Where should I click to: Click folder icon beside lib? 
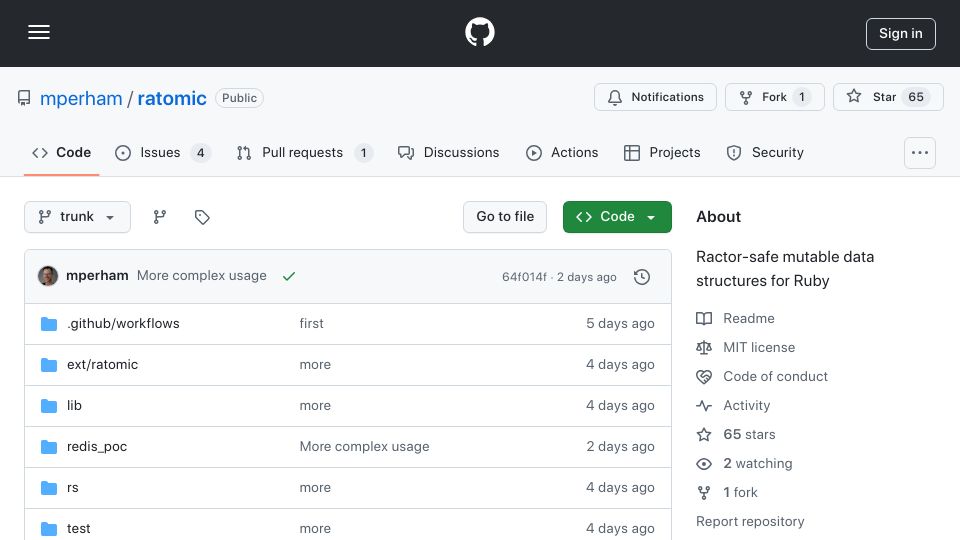48,406
